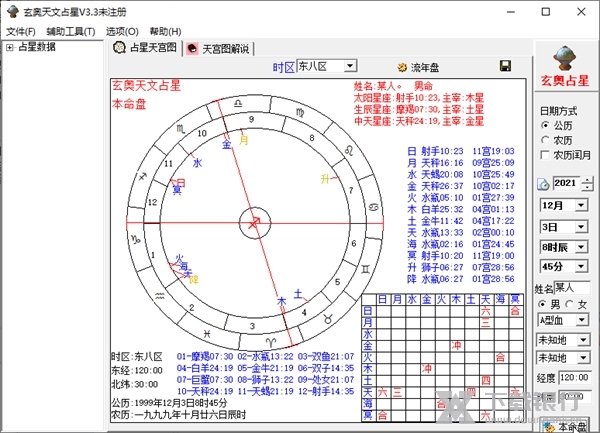600x433 pixels.
Task: Select the 农历 date mode radio button
Action: pos(545,140)
